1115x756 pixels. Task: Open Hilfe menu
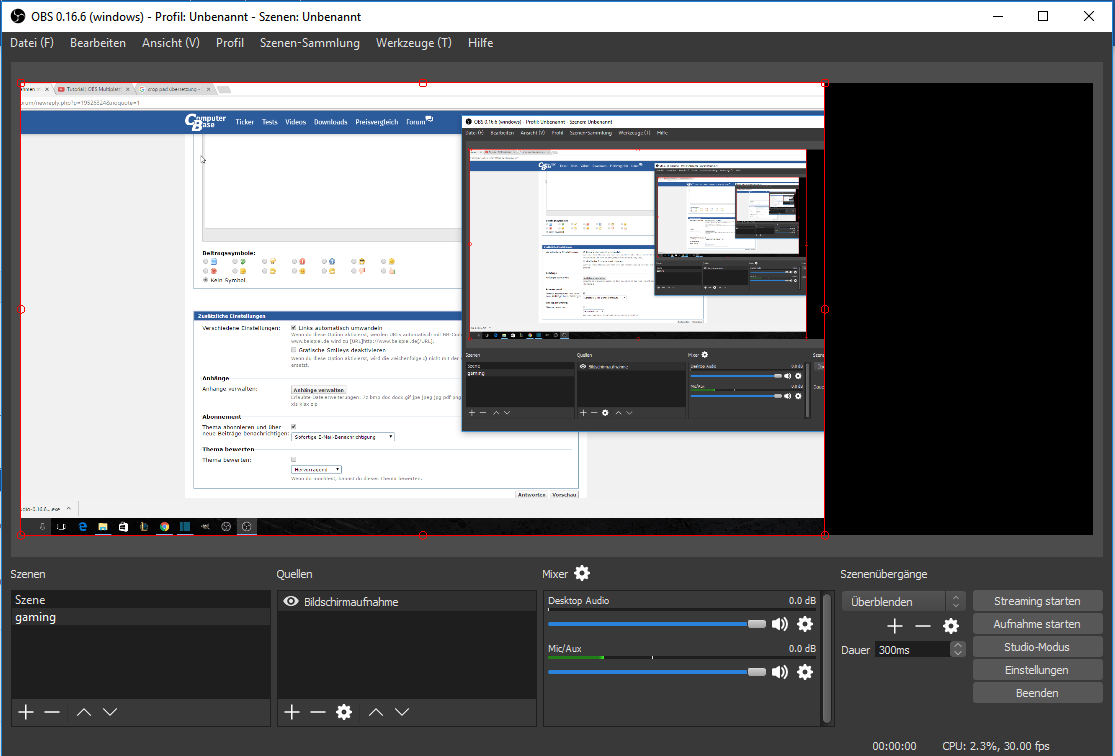(x=480, y=43)
